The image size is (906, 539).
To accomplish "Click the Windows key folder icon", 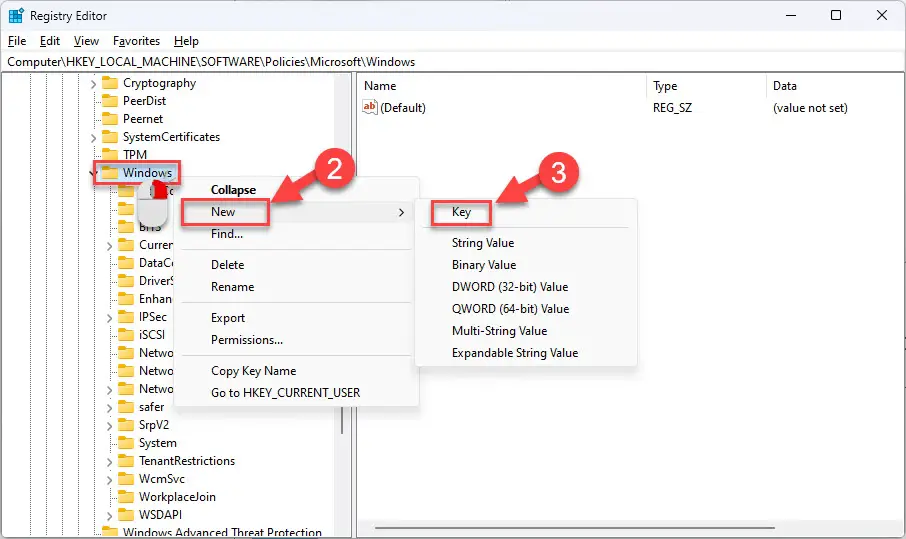I will click(x=110, y=173).
